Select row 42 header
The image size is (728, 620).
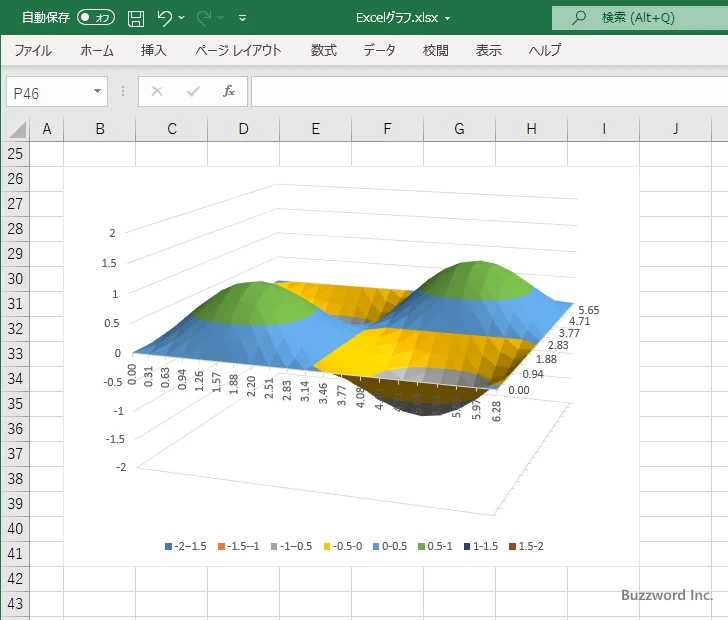tap(15, 579)
